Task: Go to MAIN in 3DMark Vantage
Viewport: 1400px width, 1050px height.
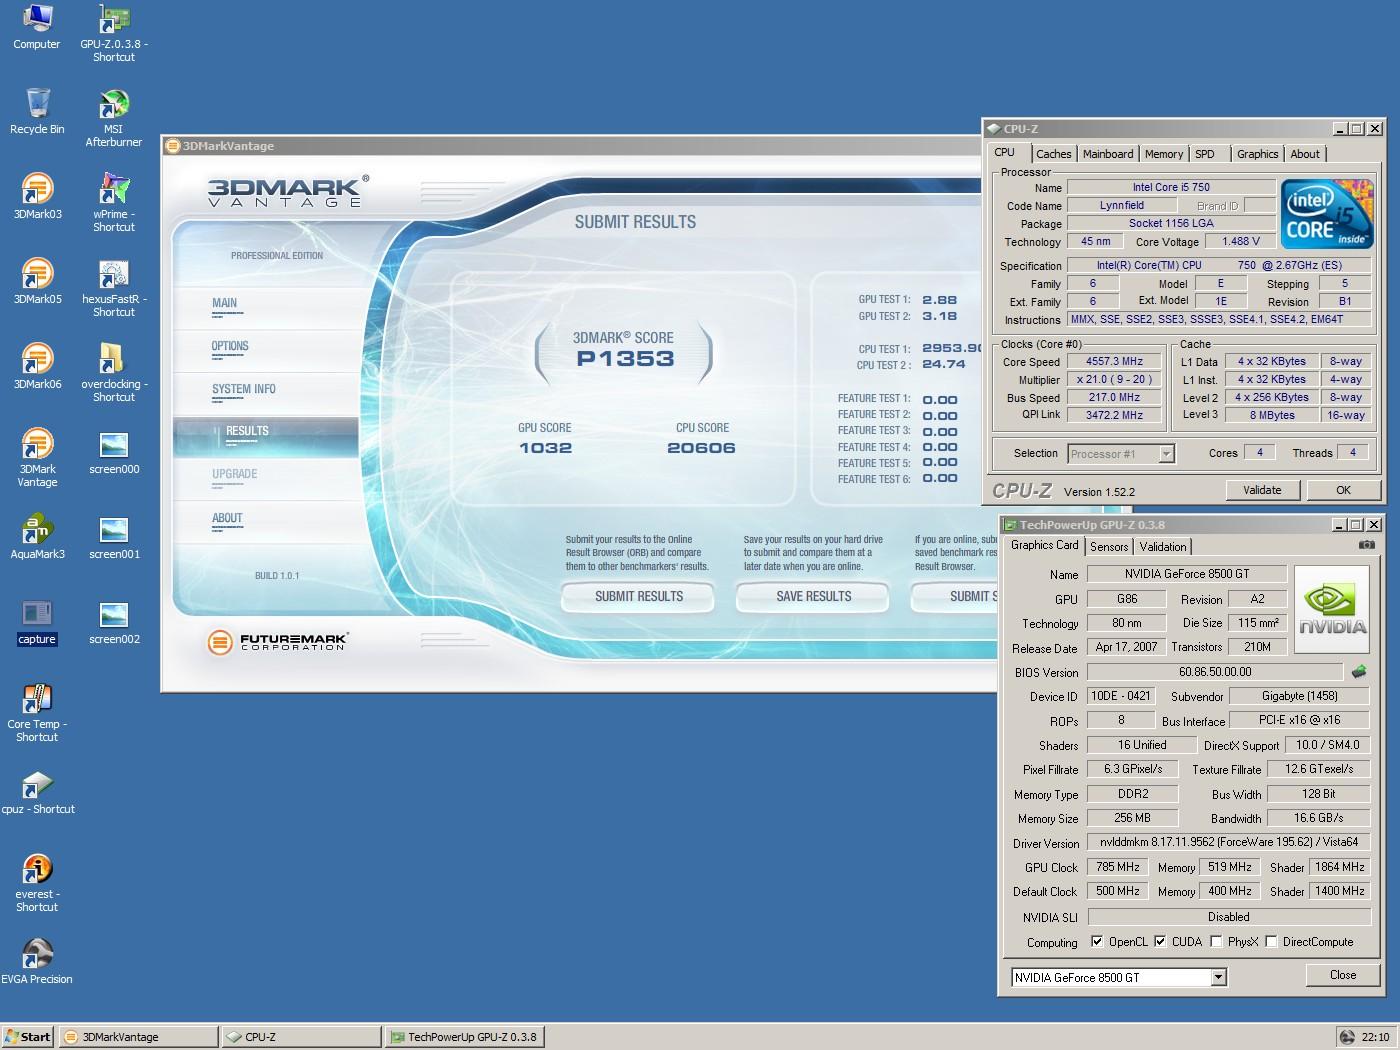Action: click(225, 303)
